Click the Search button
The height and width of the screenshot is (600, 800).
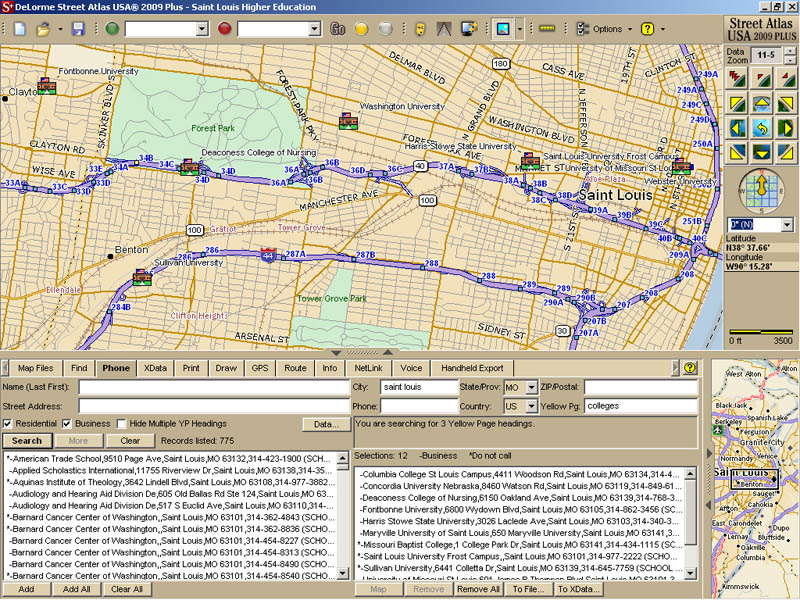pos(27,441)
